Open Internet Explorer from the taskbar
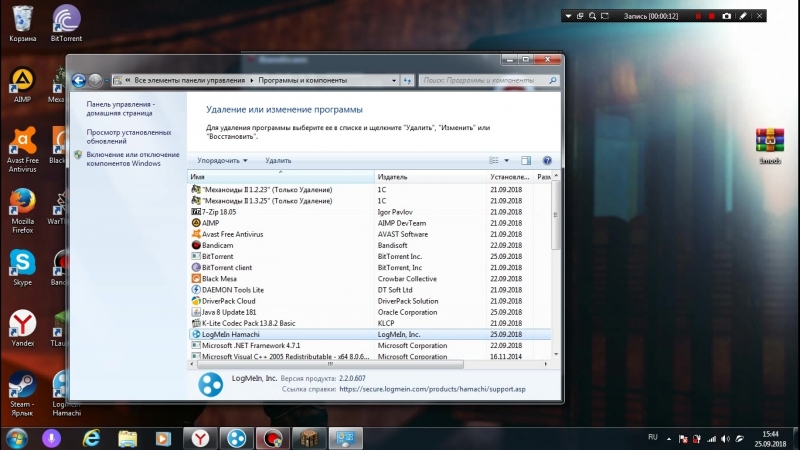The width and height of the screenshot is (800, 450). pyautogui.click(x=92, y=438)
